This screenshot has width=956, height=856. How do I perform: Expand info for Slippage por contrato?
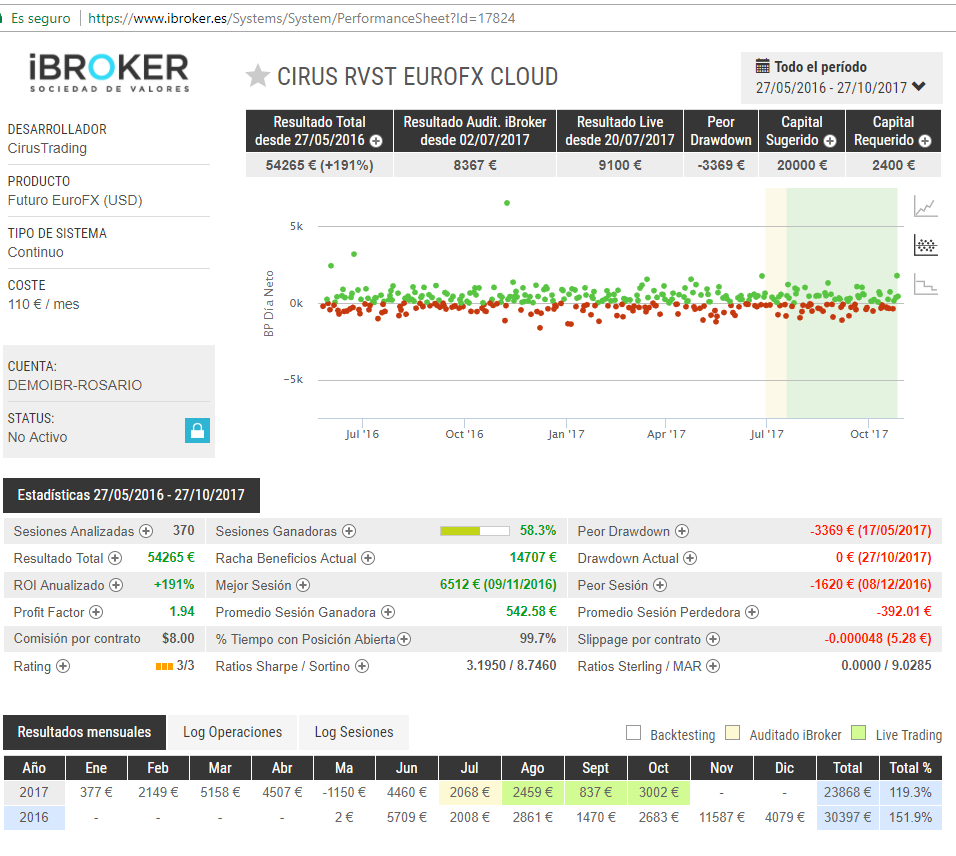713,639
